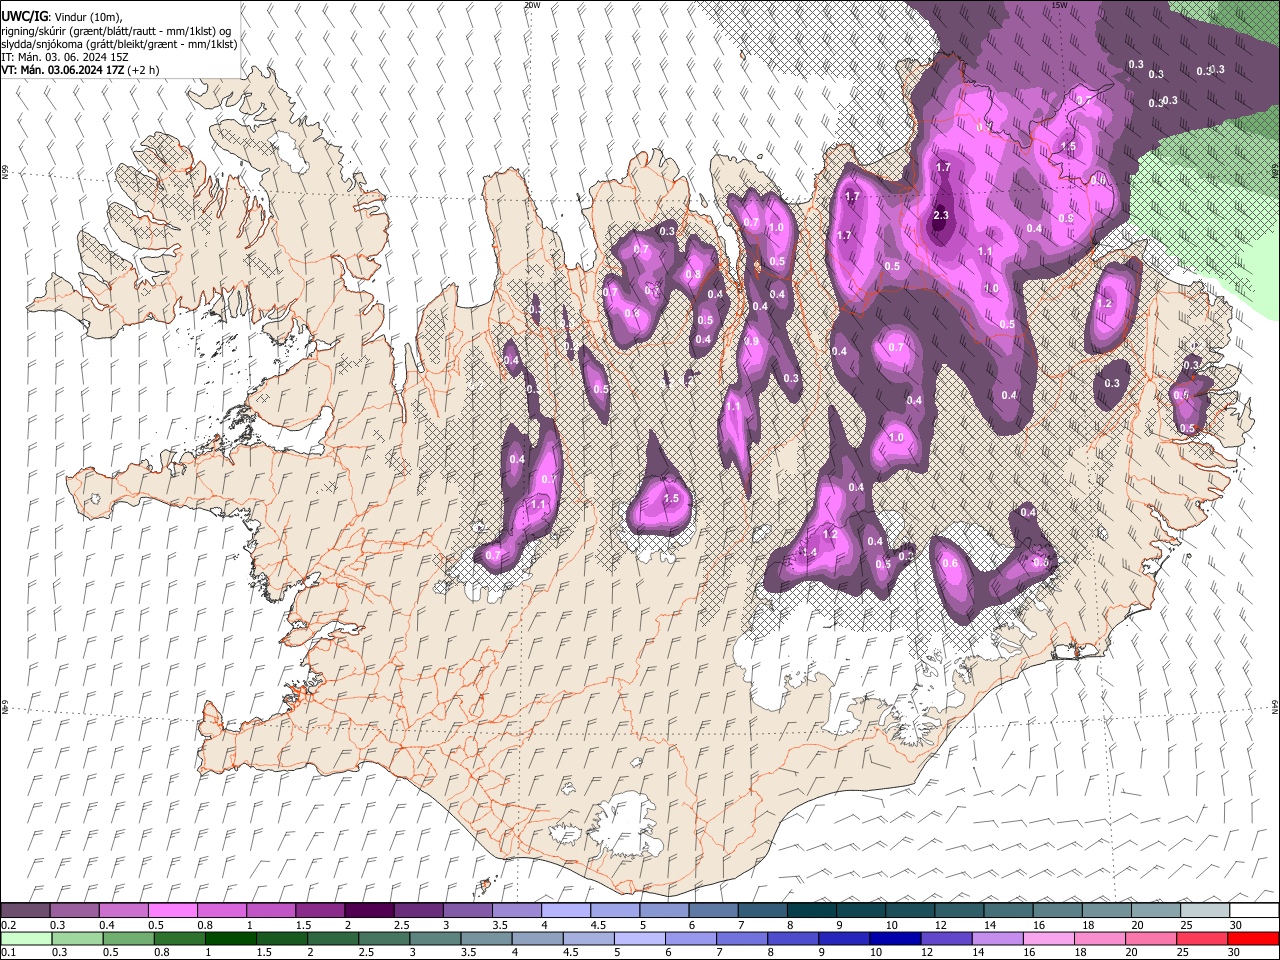Image resolution: width=1280 pixels, height=960 pixels.
Task: Select the lower legend swatch starting at 9
Action: [x=844, y=938]
